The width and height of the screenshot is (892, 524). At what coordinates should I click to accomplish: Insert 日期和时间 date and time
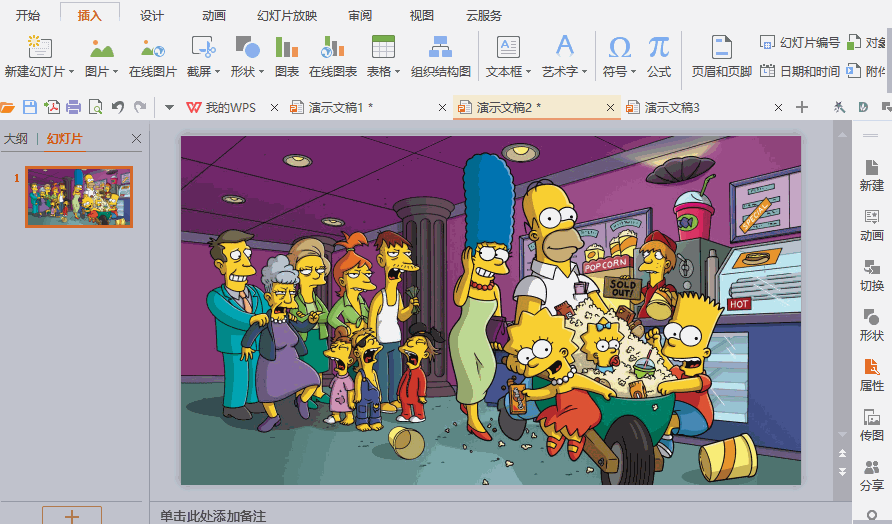pos(800,71)
